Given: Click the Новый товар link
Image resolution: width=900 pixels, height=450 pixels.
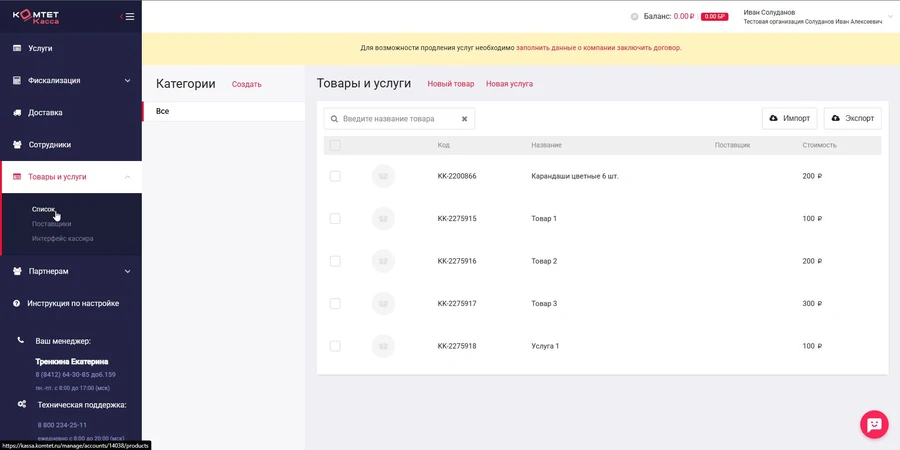Looking at the screenshot, I should click(450, 84).
